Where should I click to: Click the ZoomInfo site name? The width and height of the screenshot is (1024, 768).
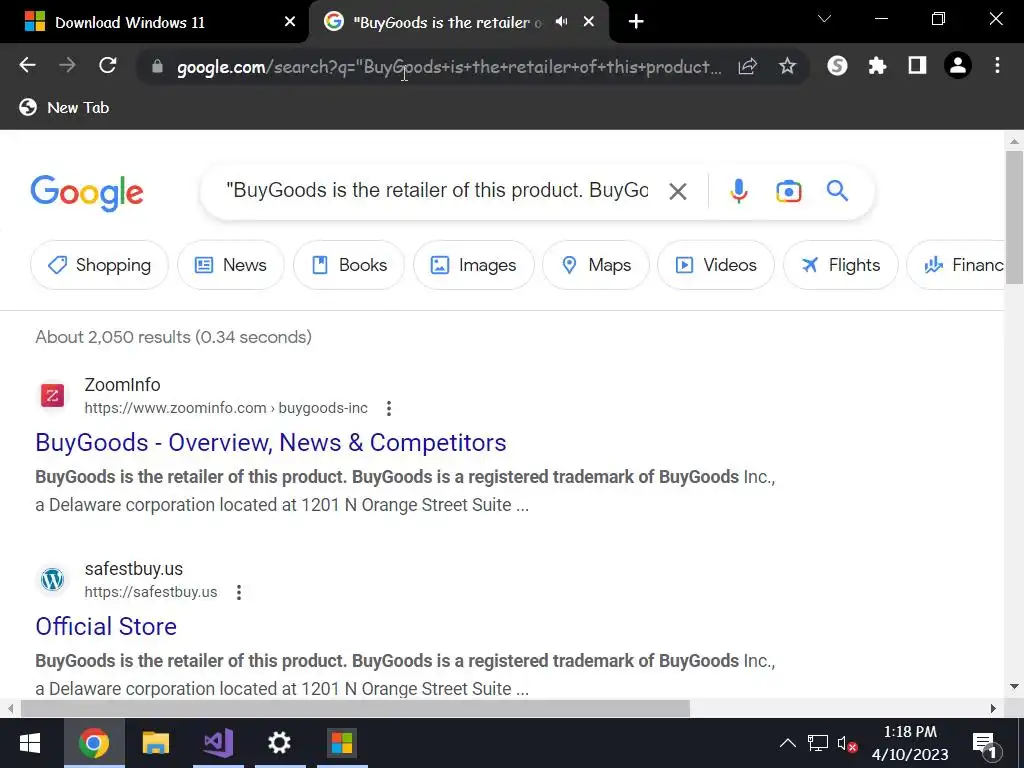122,385
